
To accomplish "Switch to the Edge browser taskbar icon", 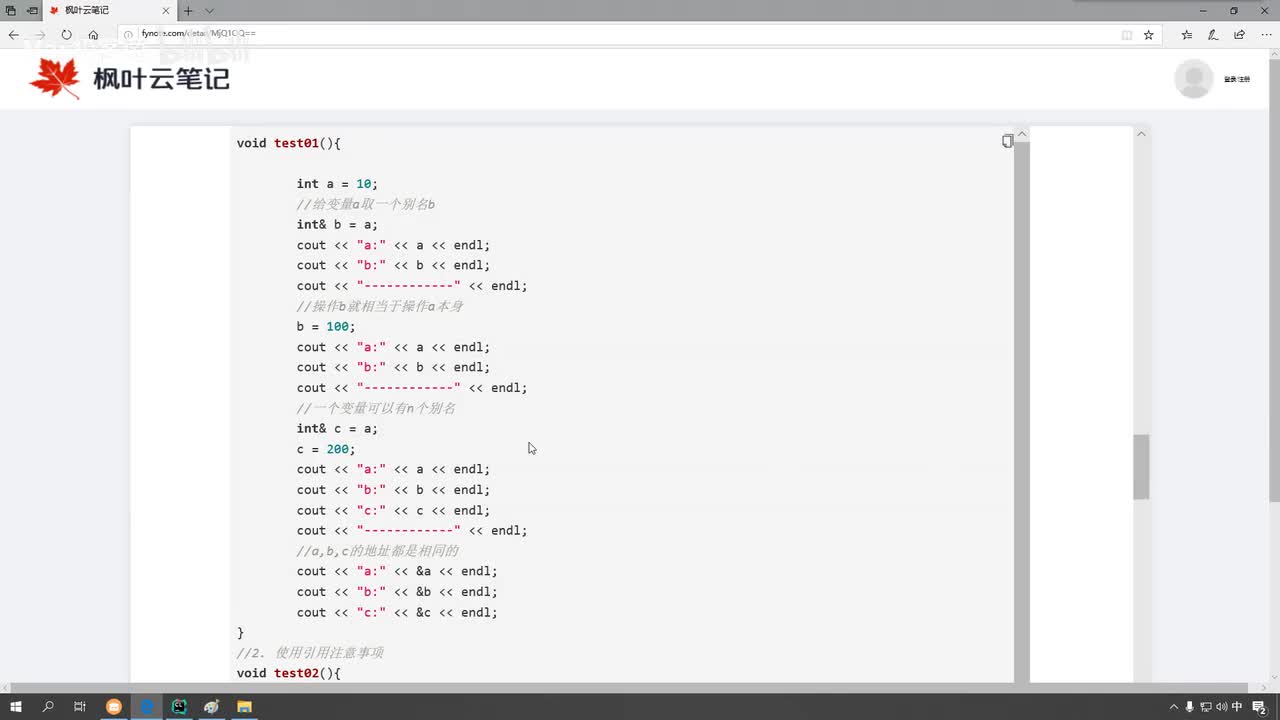I will click(x=146, y=707).
